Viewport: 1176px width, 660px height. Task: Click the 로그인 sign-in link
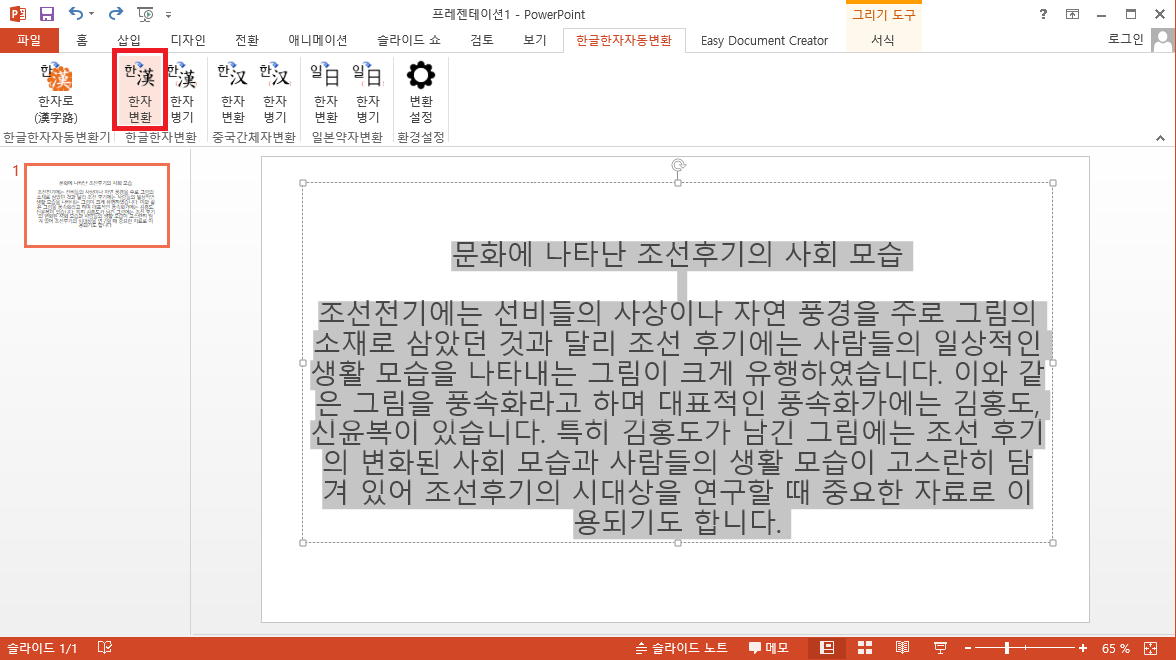[1125, 39]
